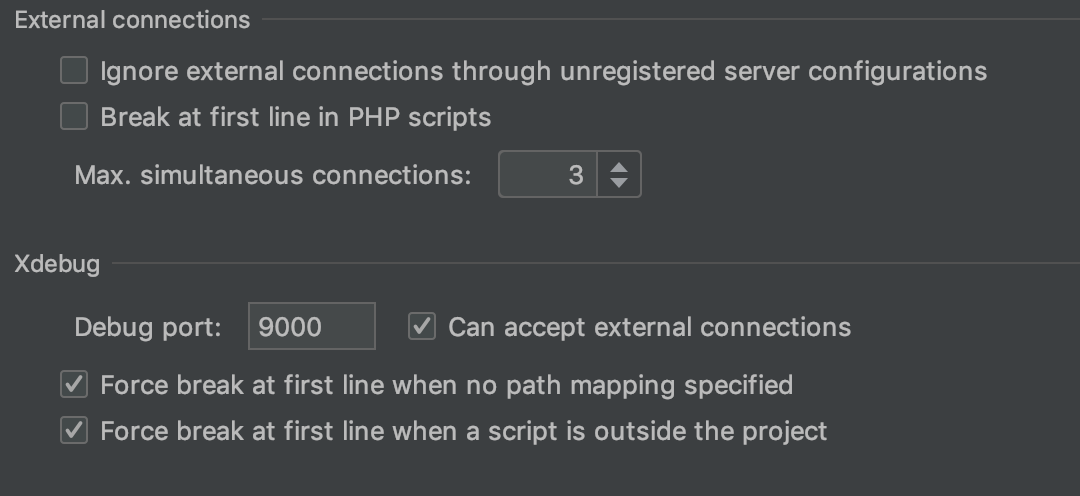
Task: Click the 'Ignore external connections through unregistered server configurations' label text
Action: tap(543, 71)
